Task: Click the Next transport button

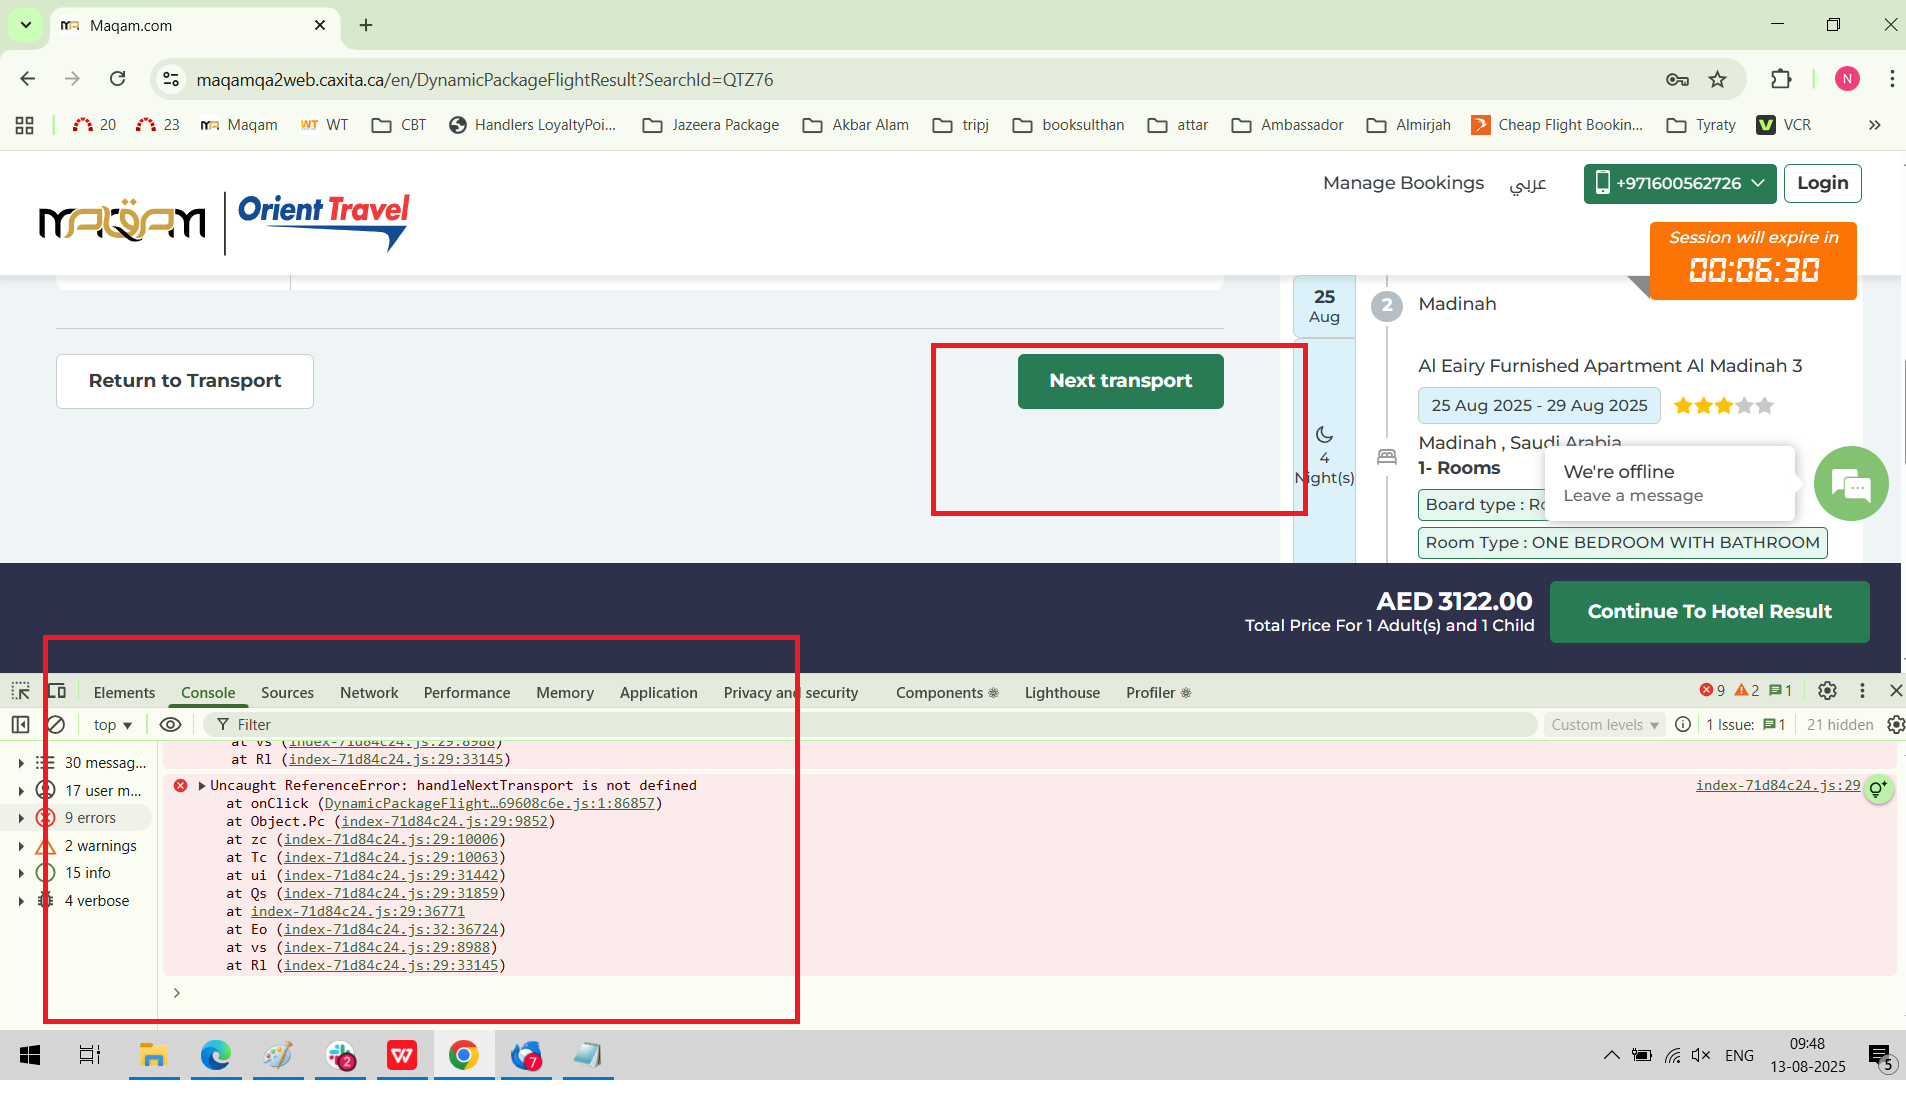Action: (1120, 381)
